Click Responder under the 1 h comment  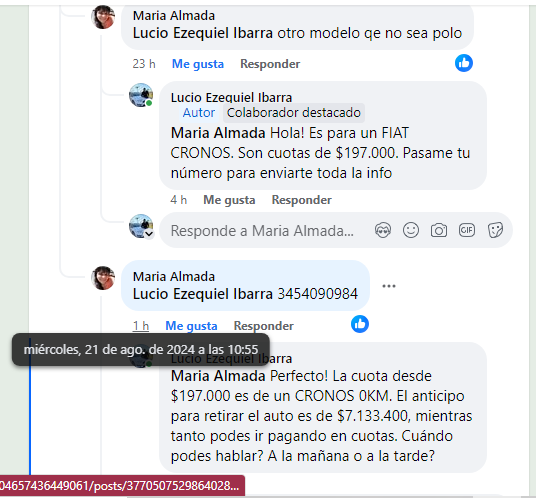tap(264, 326)
